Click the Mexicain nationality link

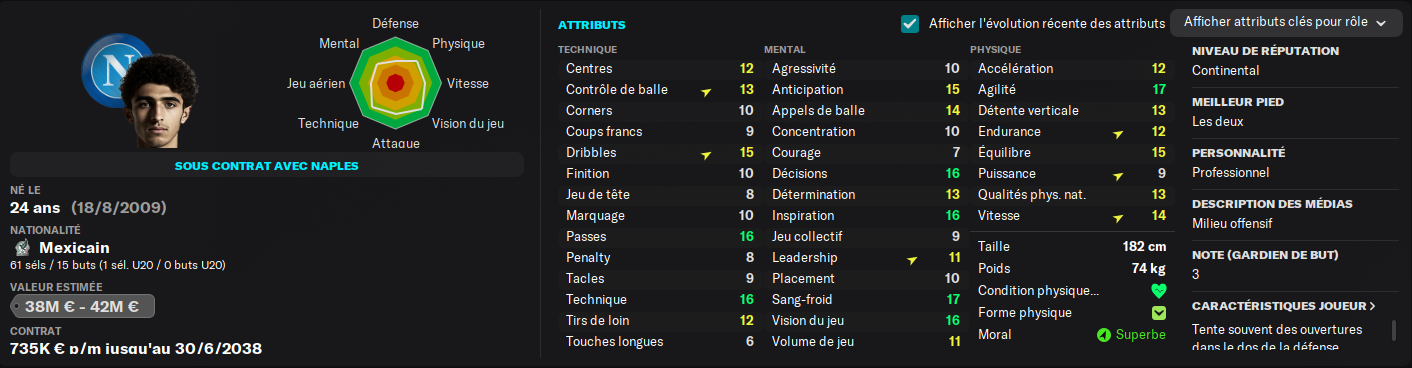(74, 248)
